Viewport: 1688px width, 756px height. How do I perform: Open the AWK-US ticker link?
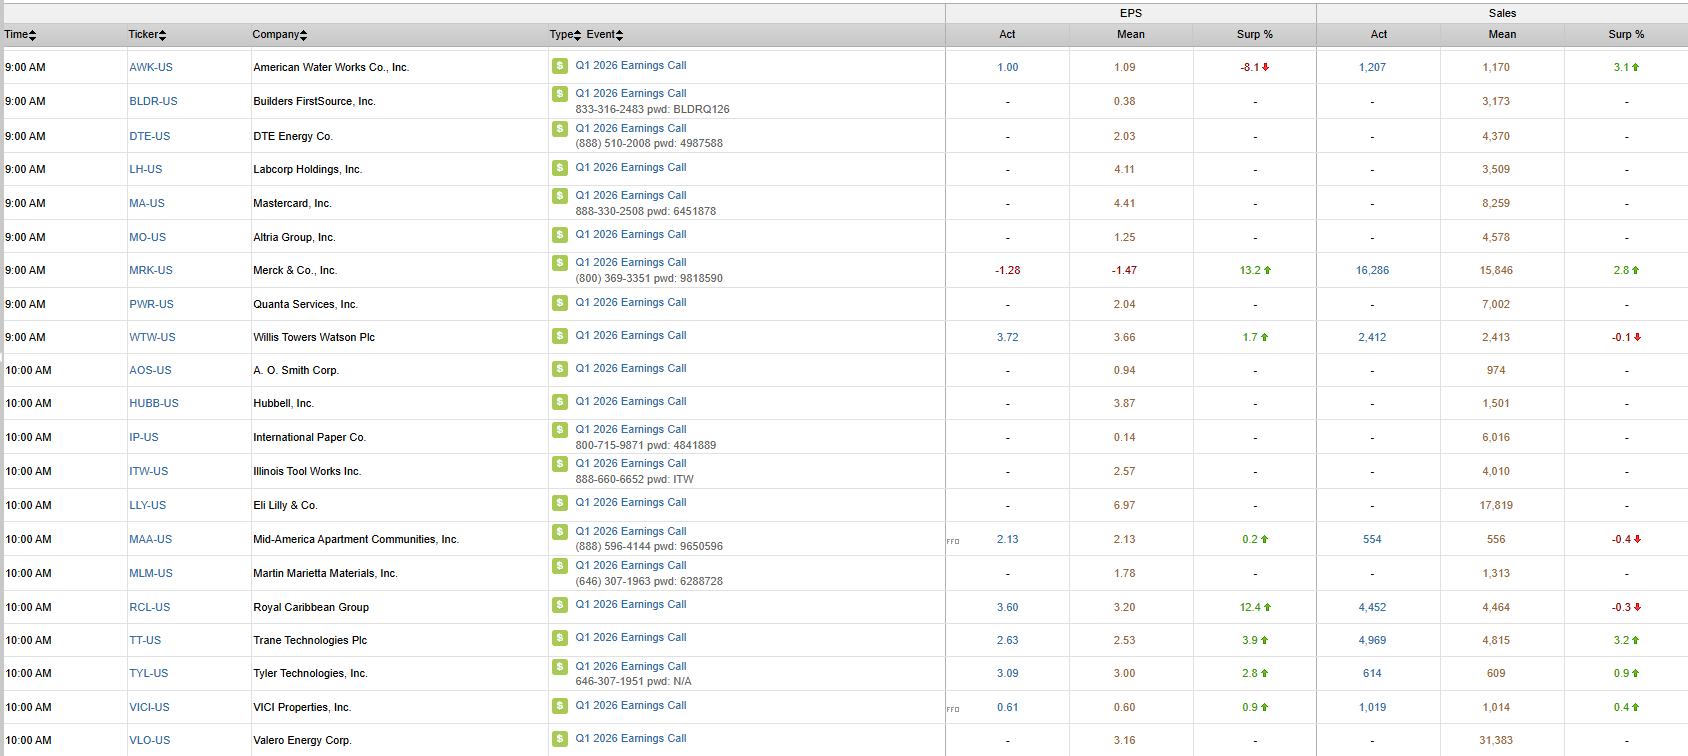tap(151, 68)
